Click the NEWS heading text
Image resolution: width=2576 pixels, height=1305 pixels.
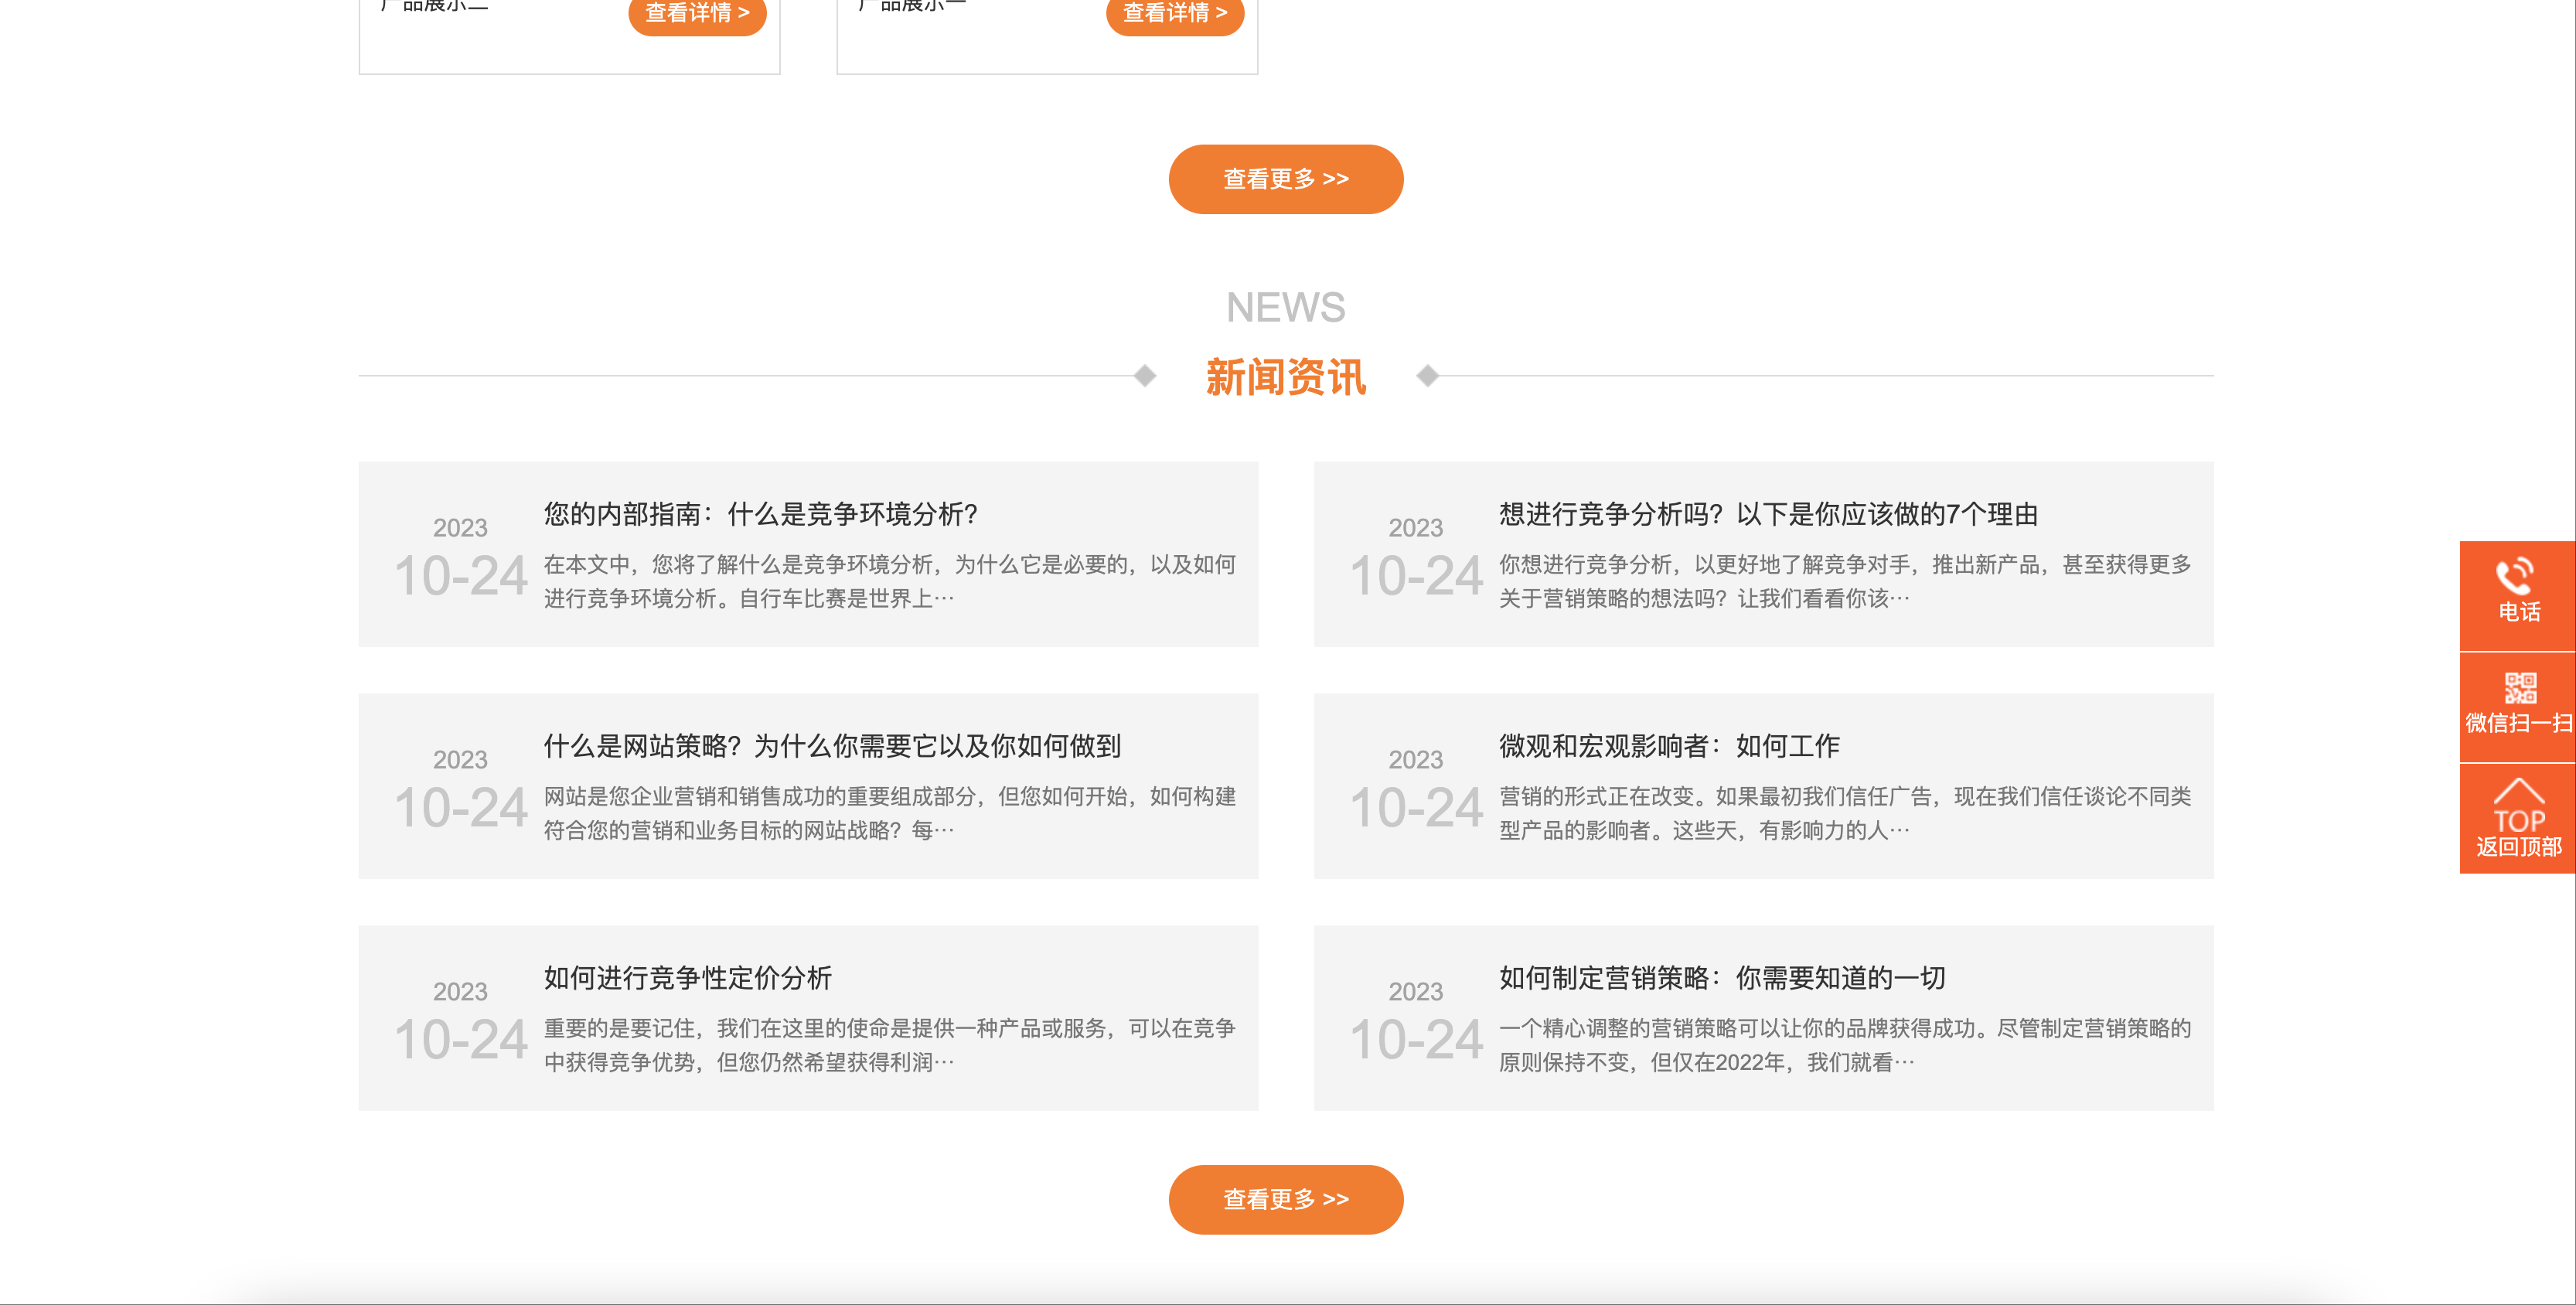click(x=1286, y=307)
